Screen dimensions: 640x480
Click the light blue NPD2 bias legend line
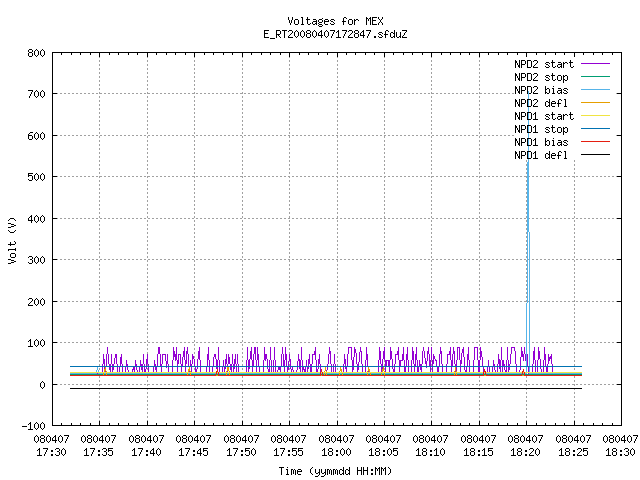click(596, 89)
